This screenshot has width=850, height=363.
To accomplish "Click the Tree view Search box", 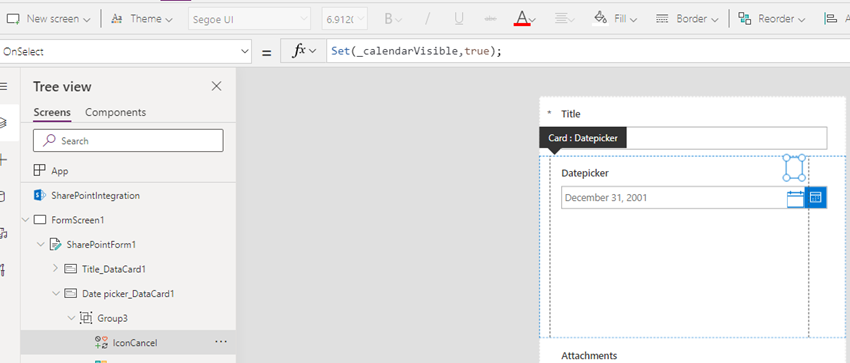I will click(x=128, y=140).
